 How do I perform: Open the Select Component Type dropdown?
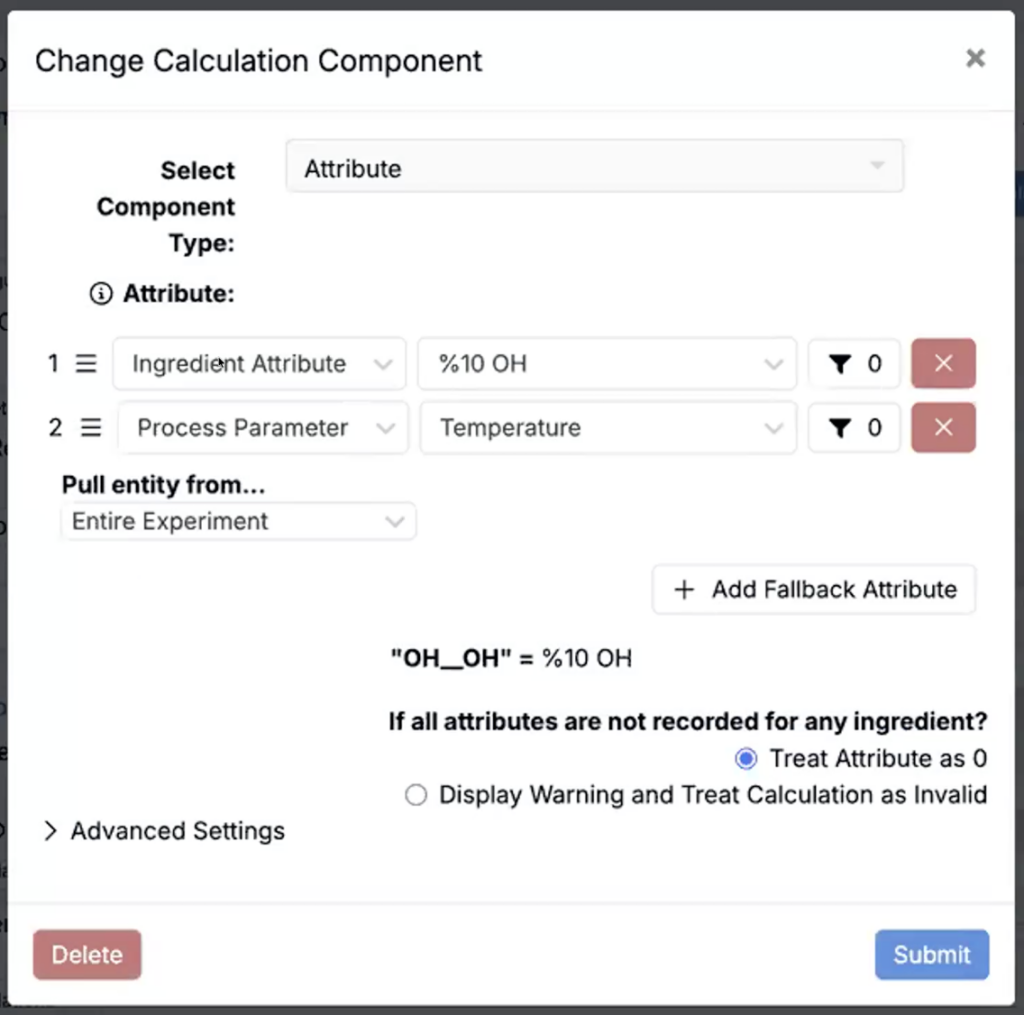pyautogui.click(x=594, y=168)
